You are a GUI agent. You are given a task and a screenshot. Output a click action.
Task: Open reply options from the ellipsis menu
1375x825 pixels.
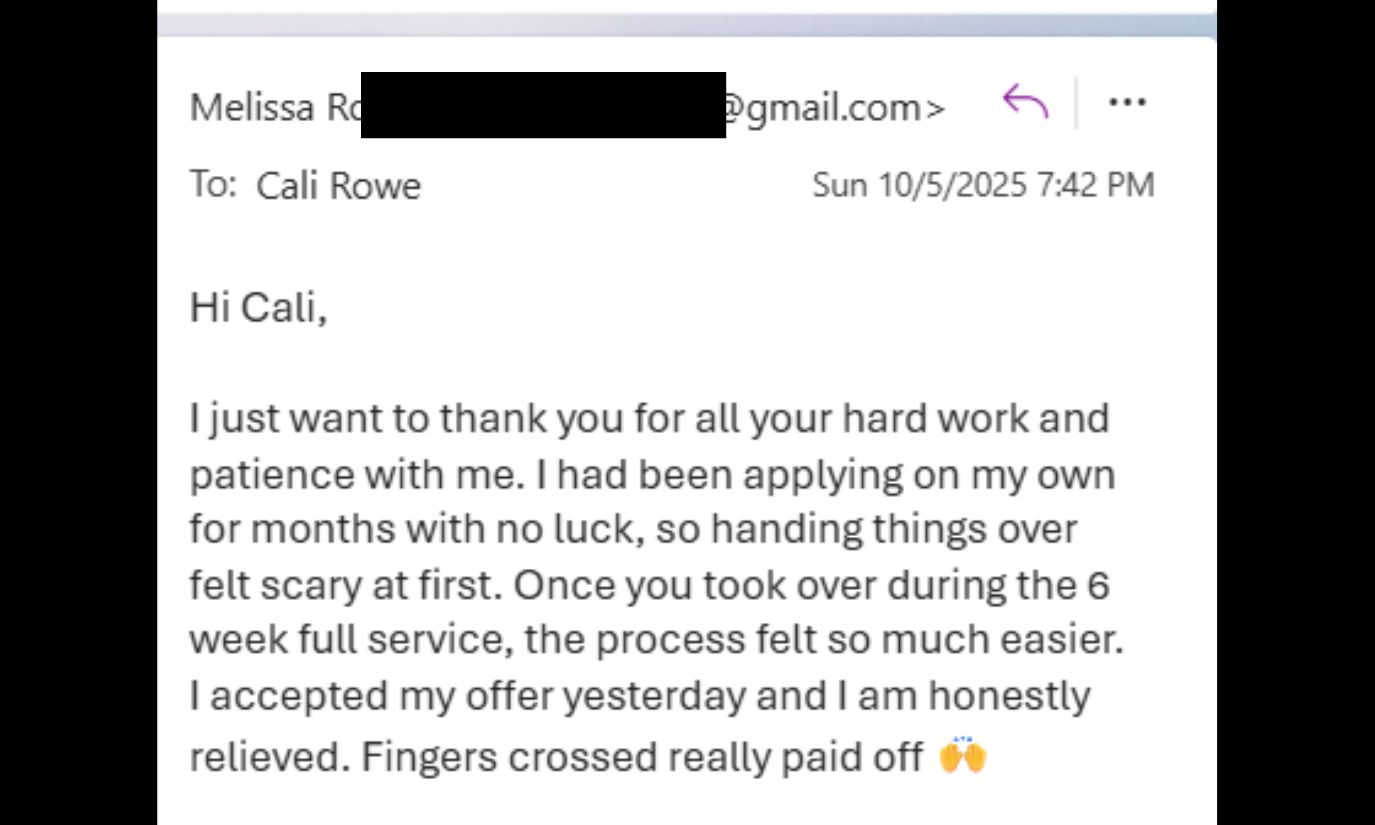tap(1128, 101)
